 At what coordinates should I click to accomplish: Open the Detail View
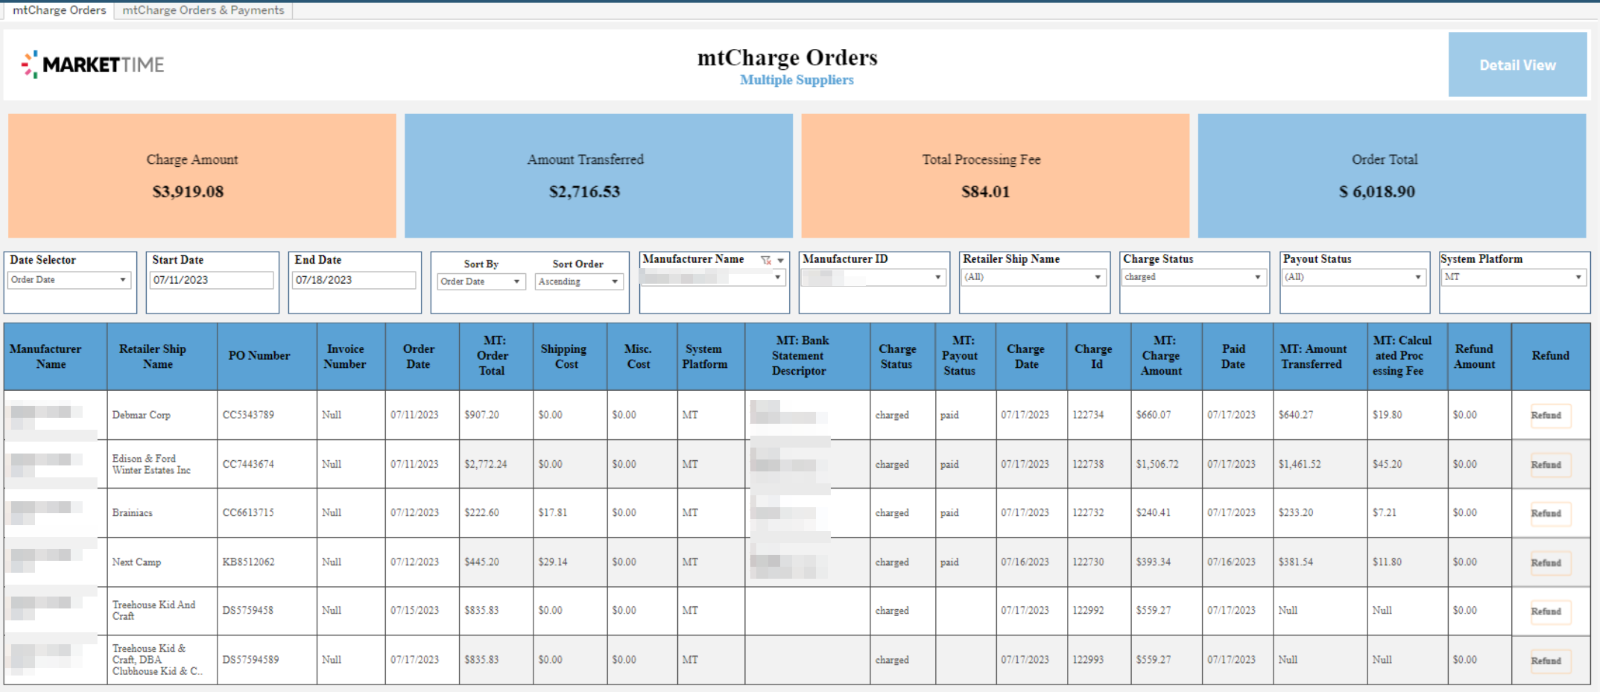tap(1517, 65)
